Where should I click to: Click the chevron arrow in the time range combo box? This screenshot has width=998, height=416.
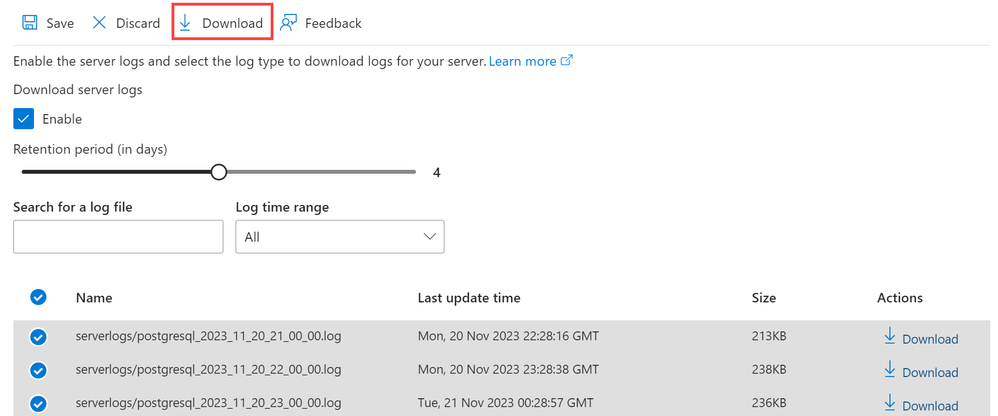pos(430,237)
